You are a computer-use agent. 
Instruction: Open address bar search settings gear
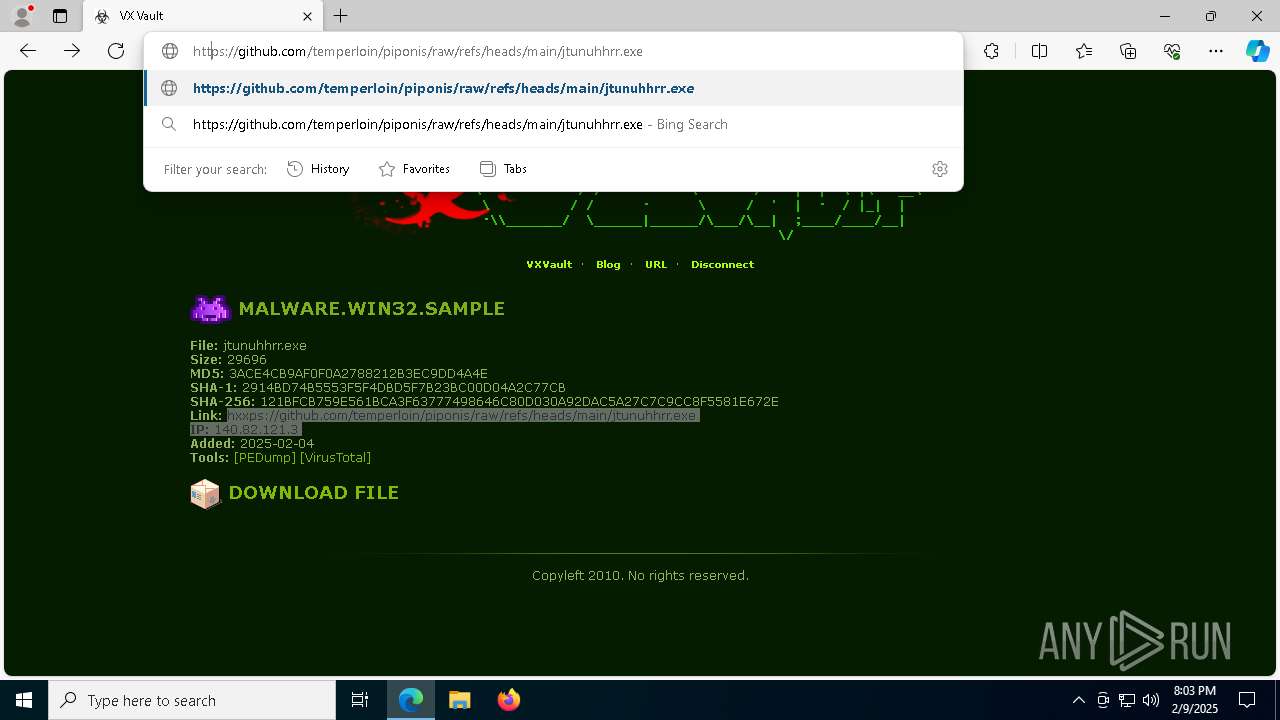coord(939,169)
